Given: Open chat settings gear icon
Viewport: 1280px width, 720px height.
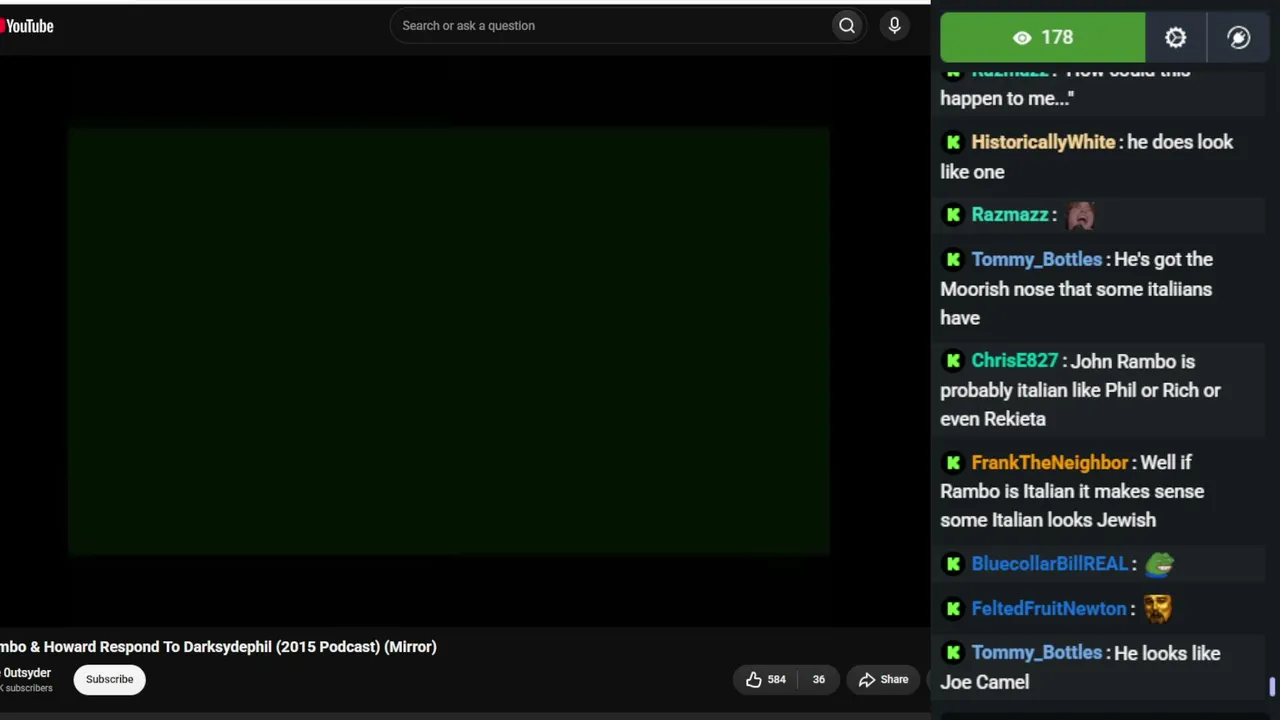Looking at the screenshot, I should pos(1175,38).
